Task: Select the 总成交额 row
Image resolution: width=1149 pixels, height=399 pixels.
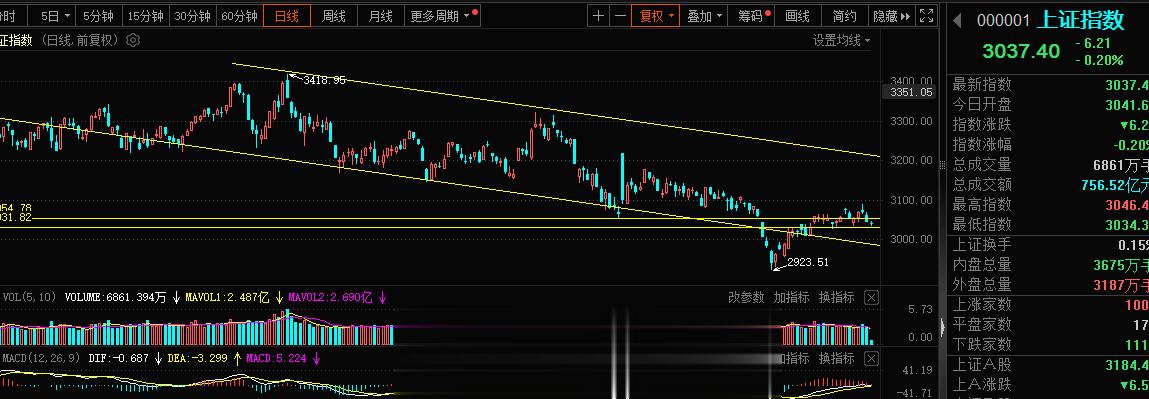Action: 1048,184
